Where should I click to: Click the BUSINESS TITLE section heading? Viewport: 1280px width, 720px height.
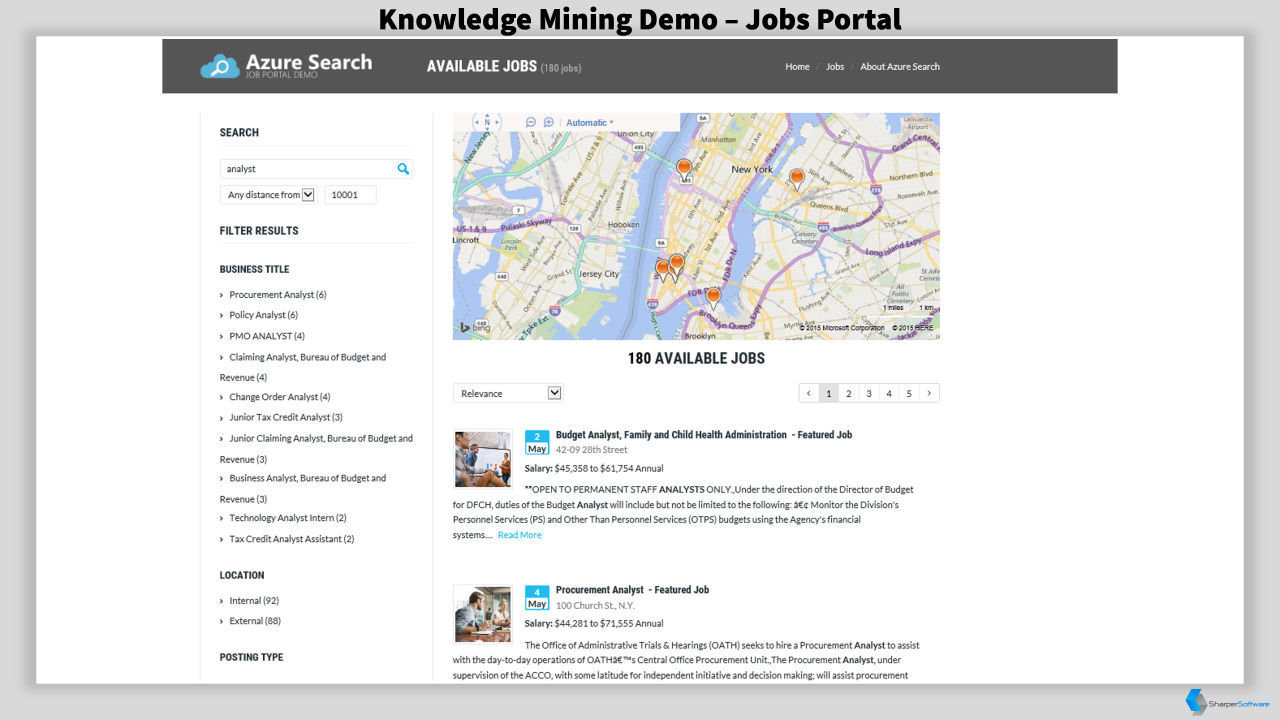[254, 269]
